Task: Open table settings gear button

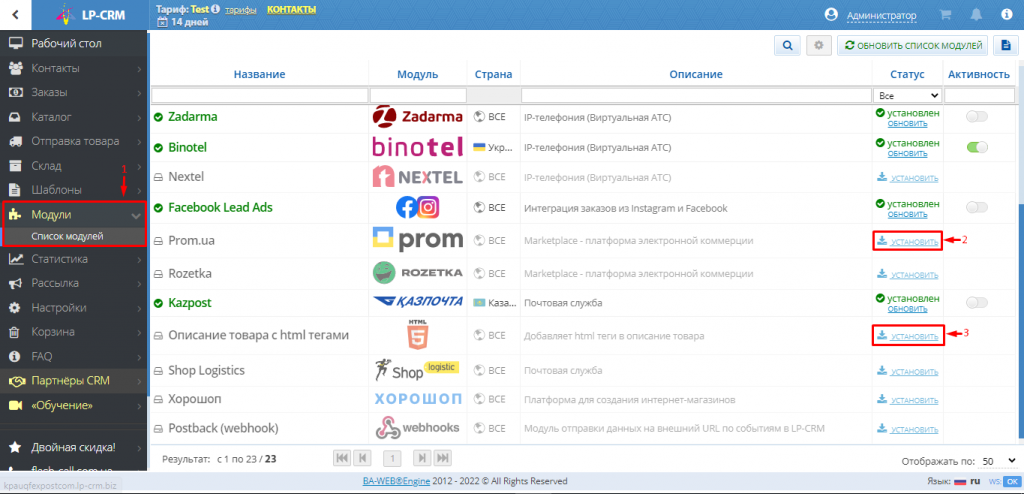Action: [x=819, y=46]
